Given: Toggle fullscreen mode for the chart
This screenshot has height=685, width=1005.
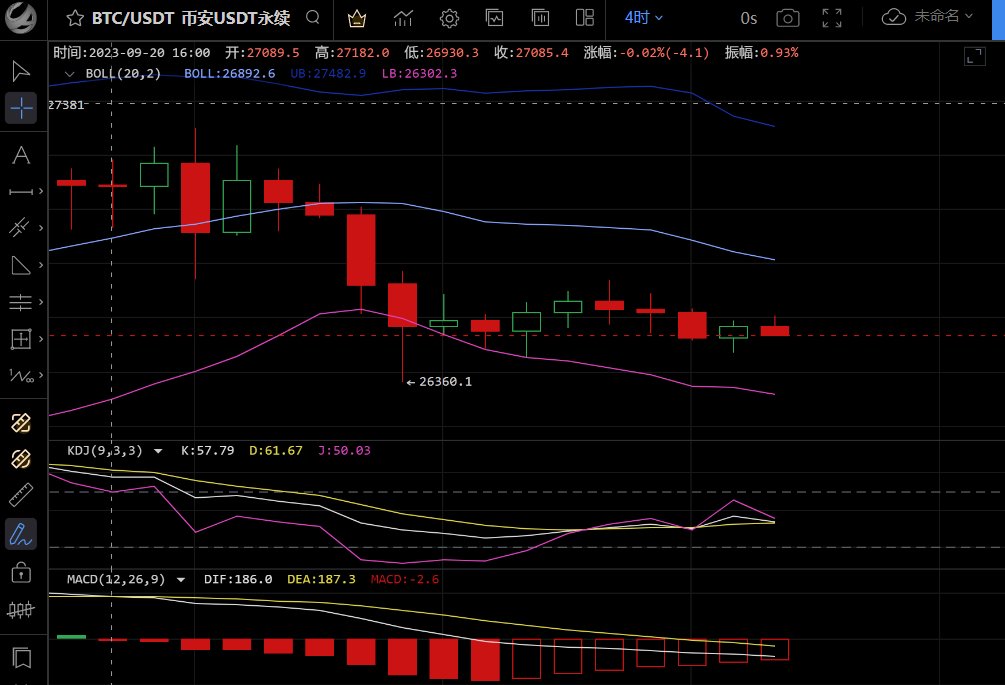Looking at the screenshot, I should point(832,18).
